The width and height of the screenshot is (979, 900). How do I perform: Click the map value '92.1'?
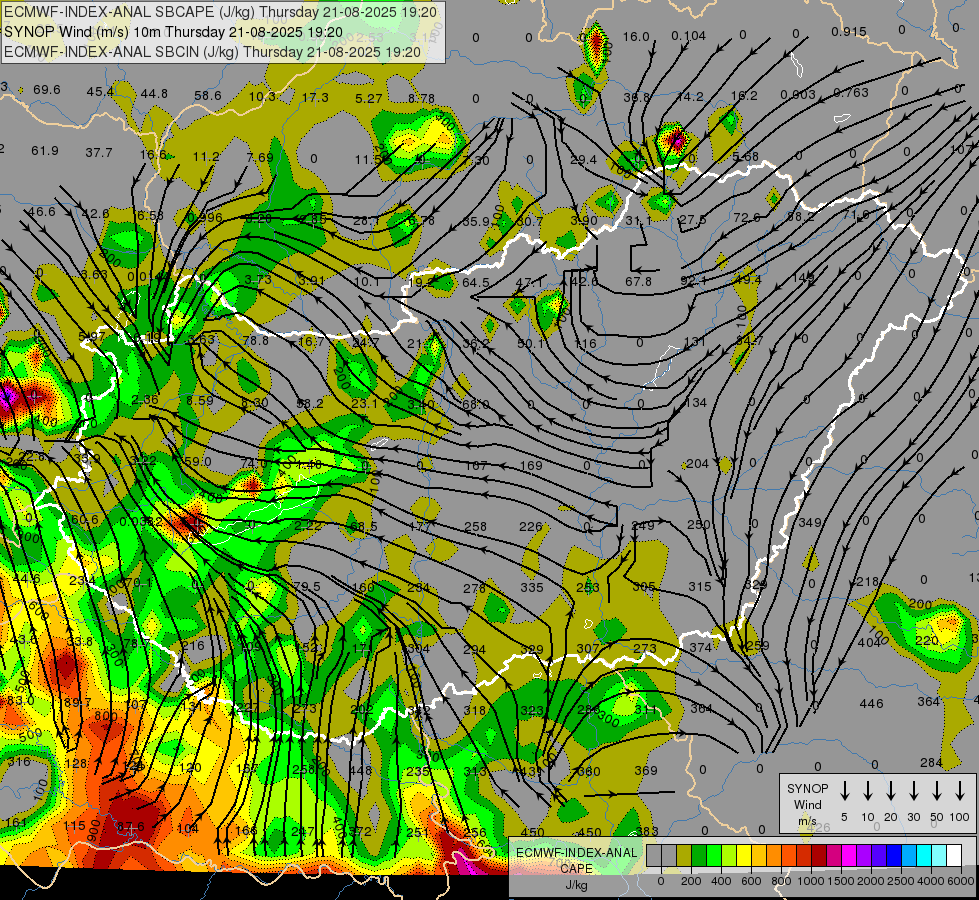(693, 281)
